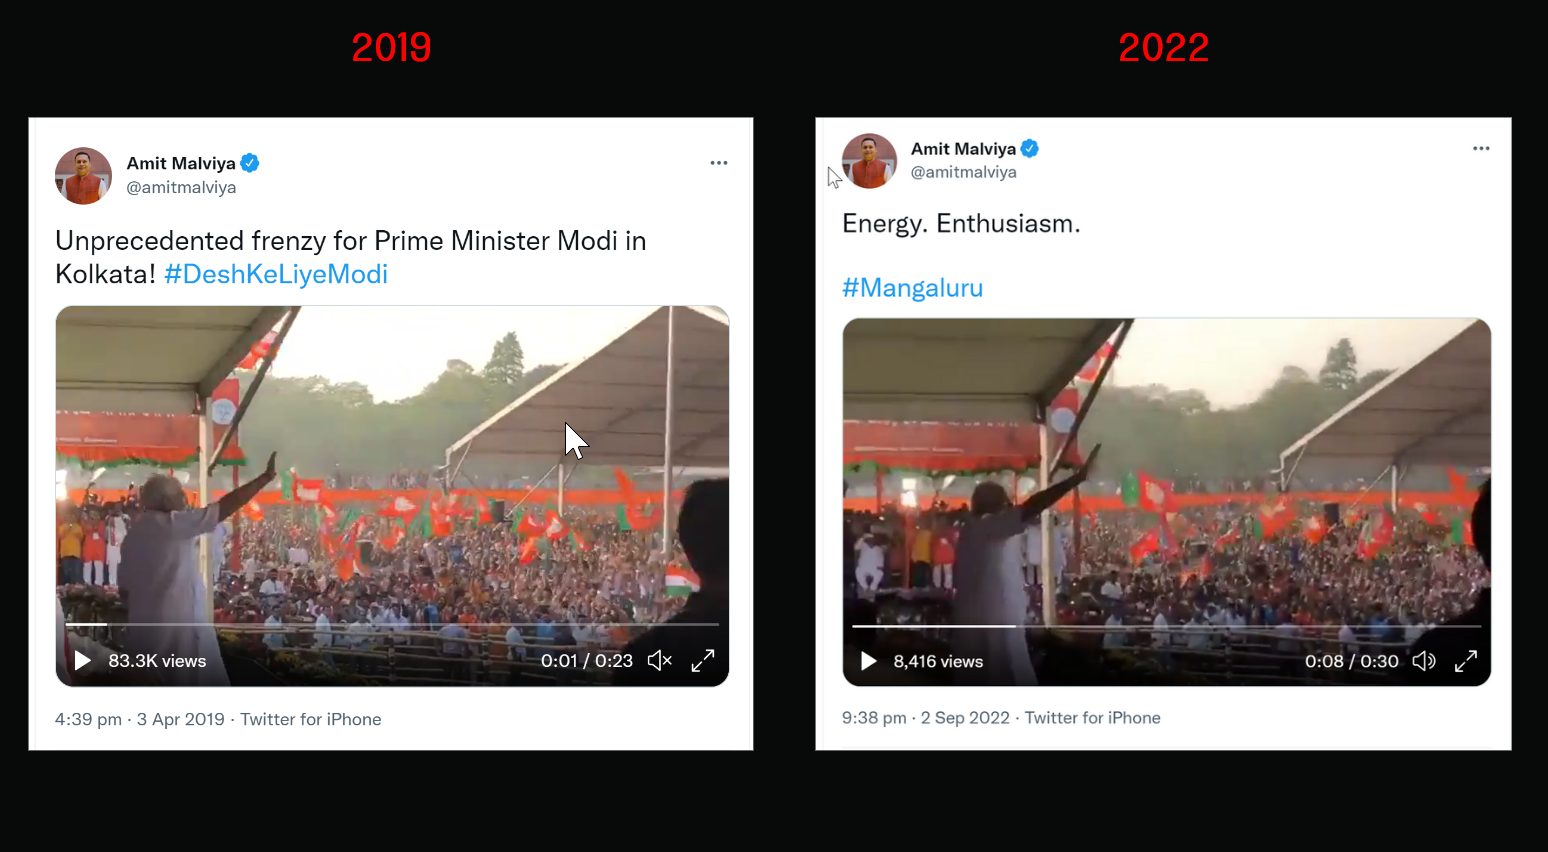Play the 2022 Mangaluru tweet video

pyautogui.click(x=869, y=661)
